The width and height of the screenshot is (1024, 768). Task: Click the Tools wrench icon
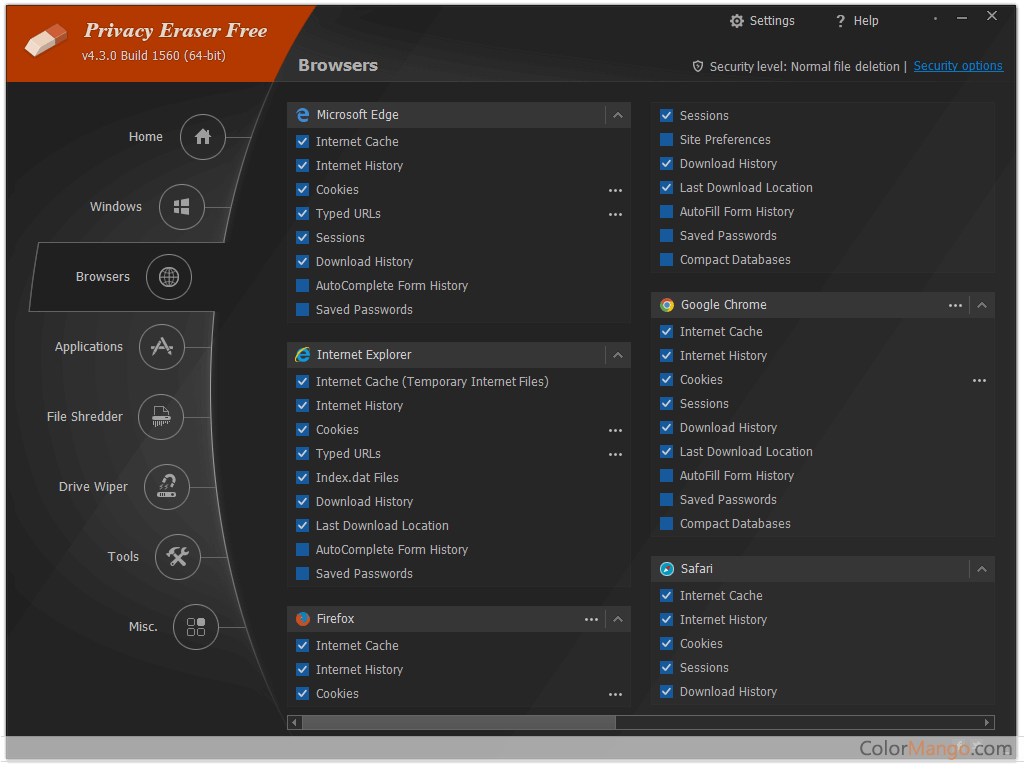tap(178, 556)
